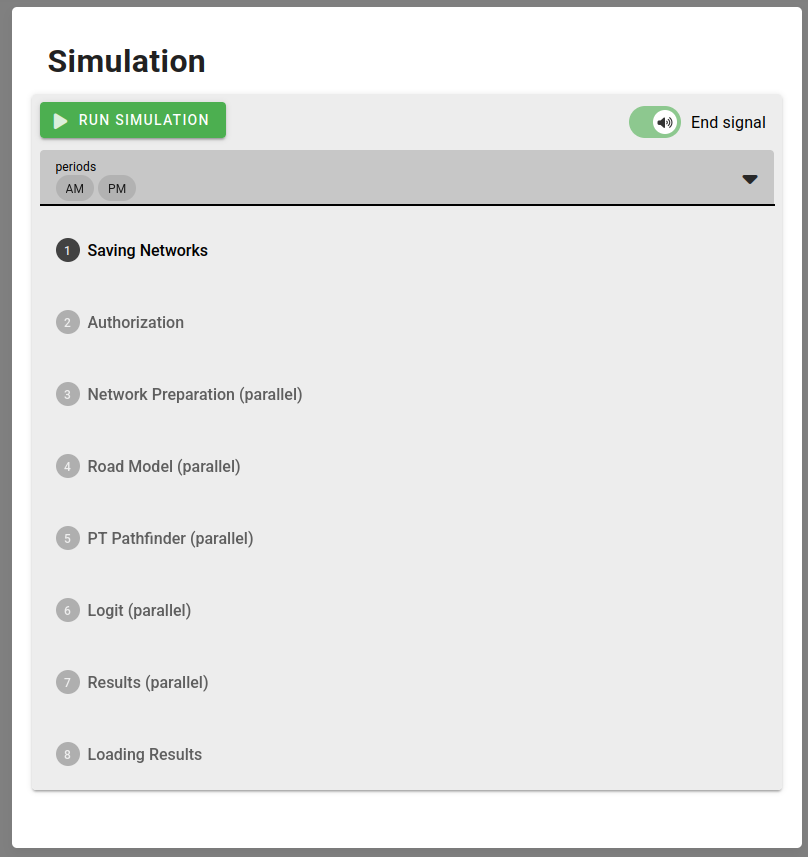Viewport: 808px width, 857px height.
Task: Click step 1 circle icon
Action: point(68,251)
